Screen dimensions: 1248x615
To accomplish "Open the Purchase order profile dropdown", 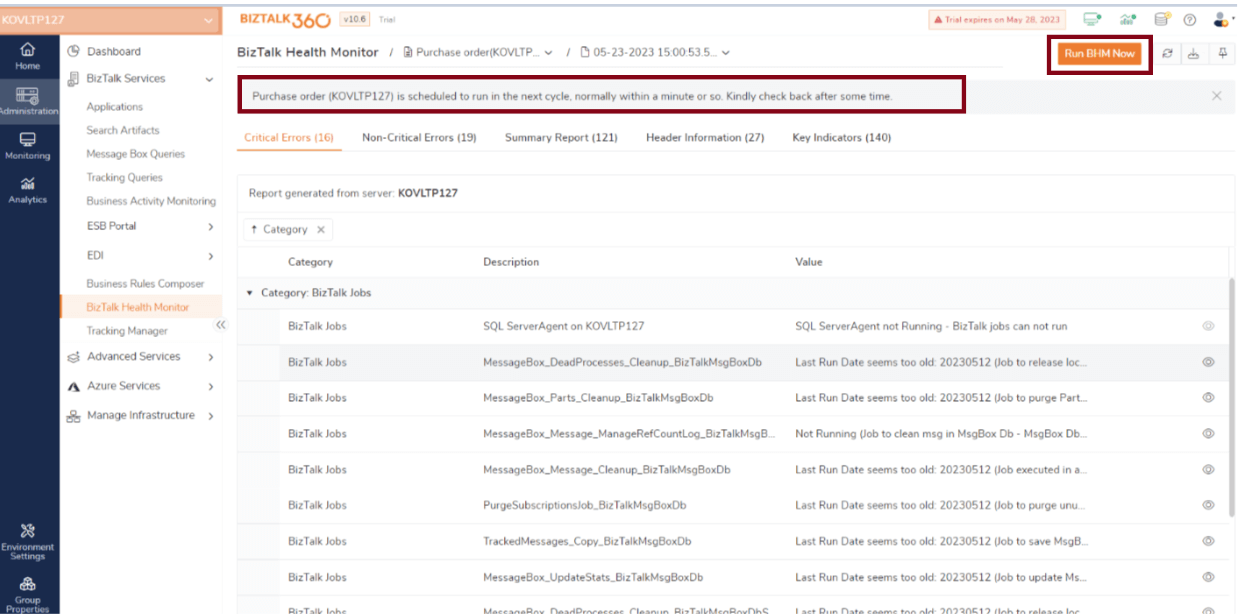I will pos(478,53).
